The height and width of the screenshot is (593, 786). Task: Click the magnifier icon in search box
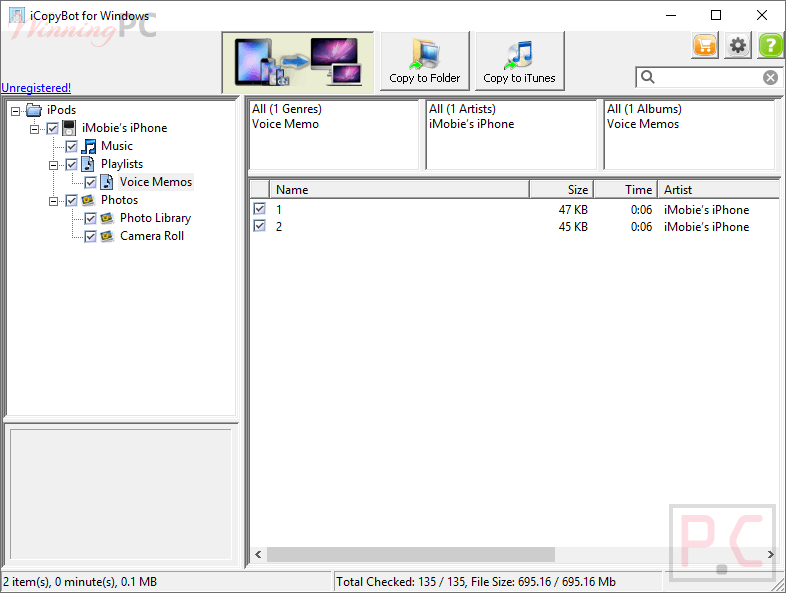648,77
